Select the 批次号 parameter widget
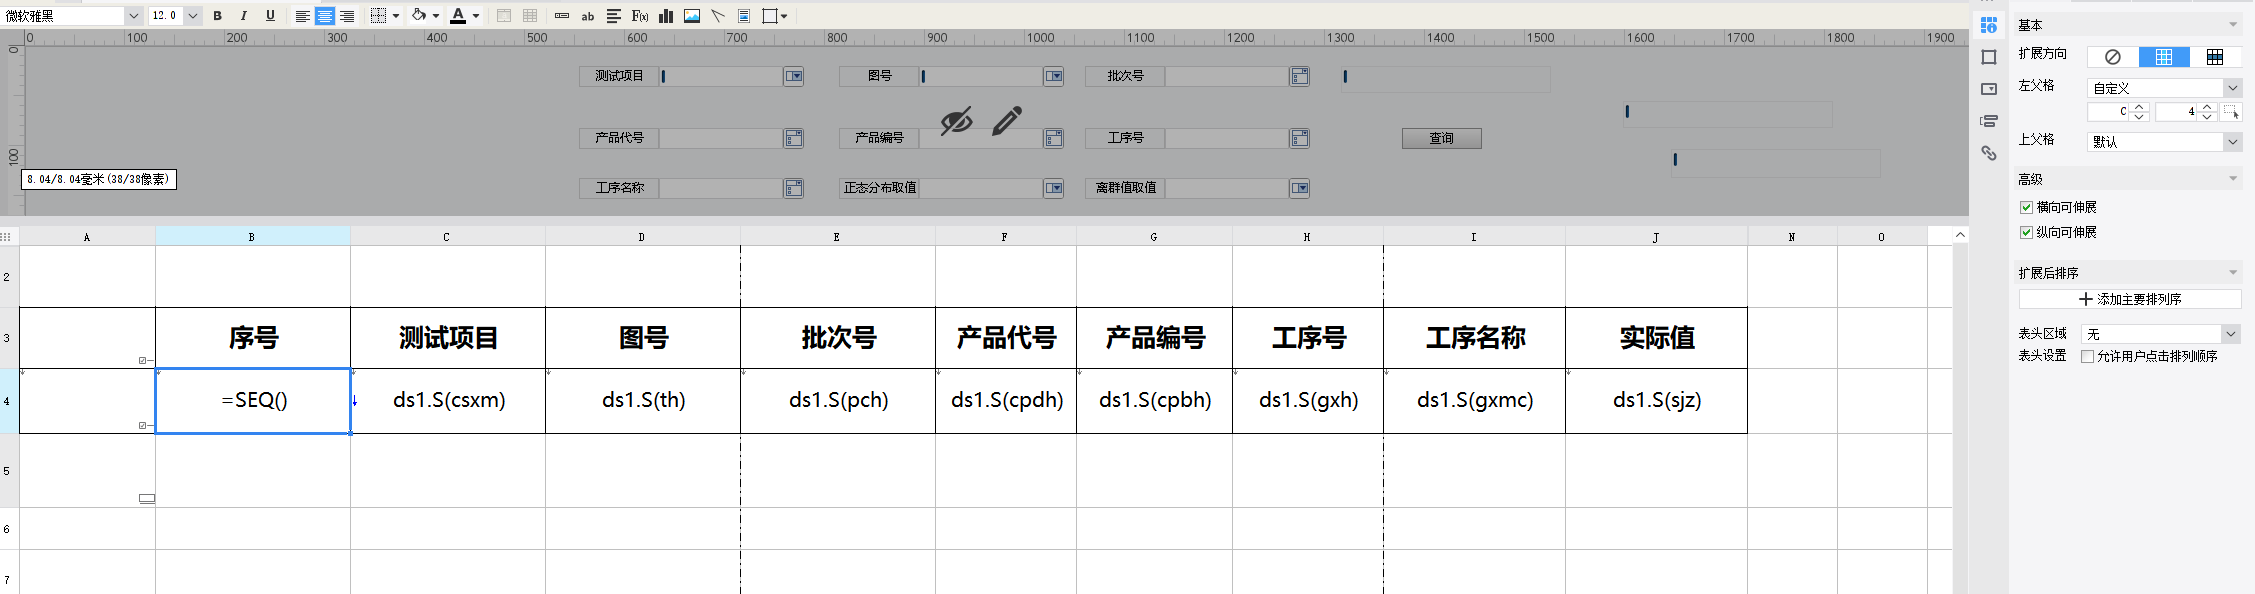Viewport: 2255px width, 594px height. 1238,76
